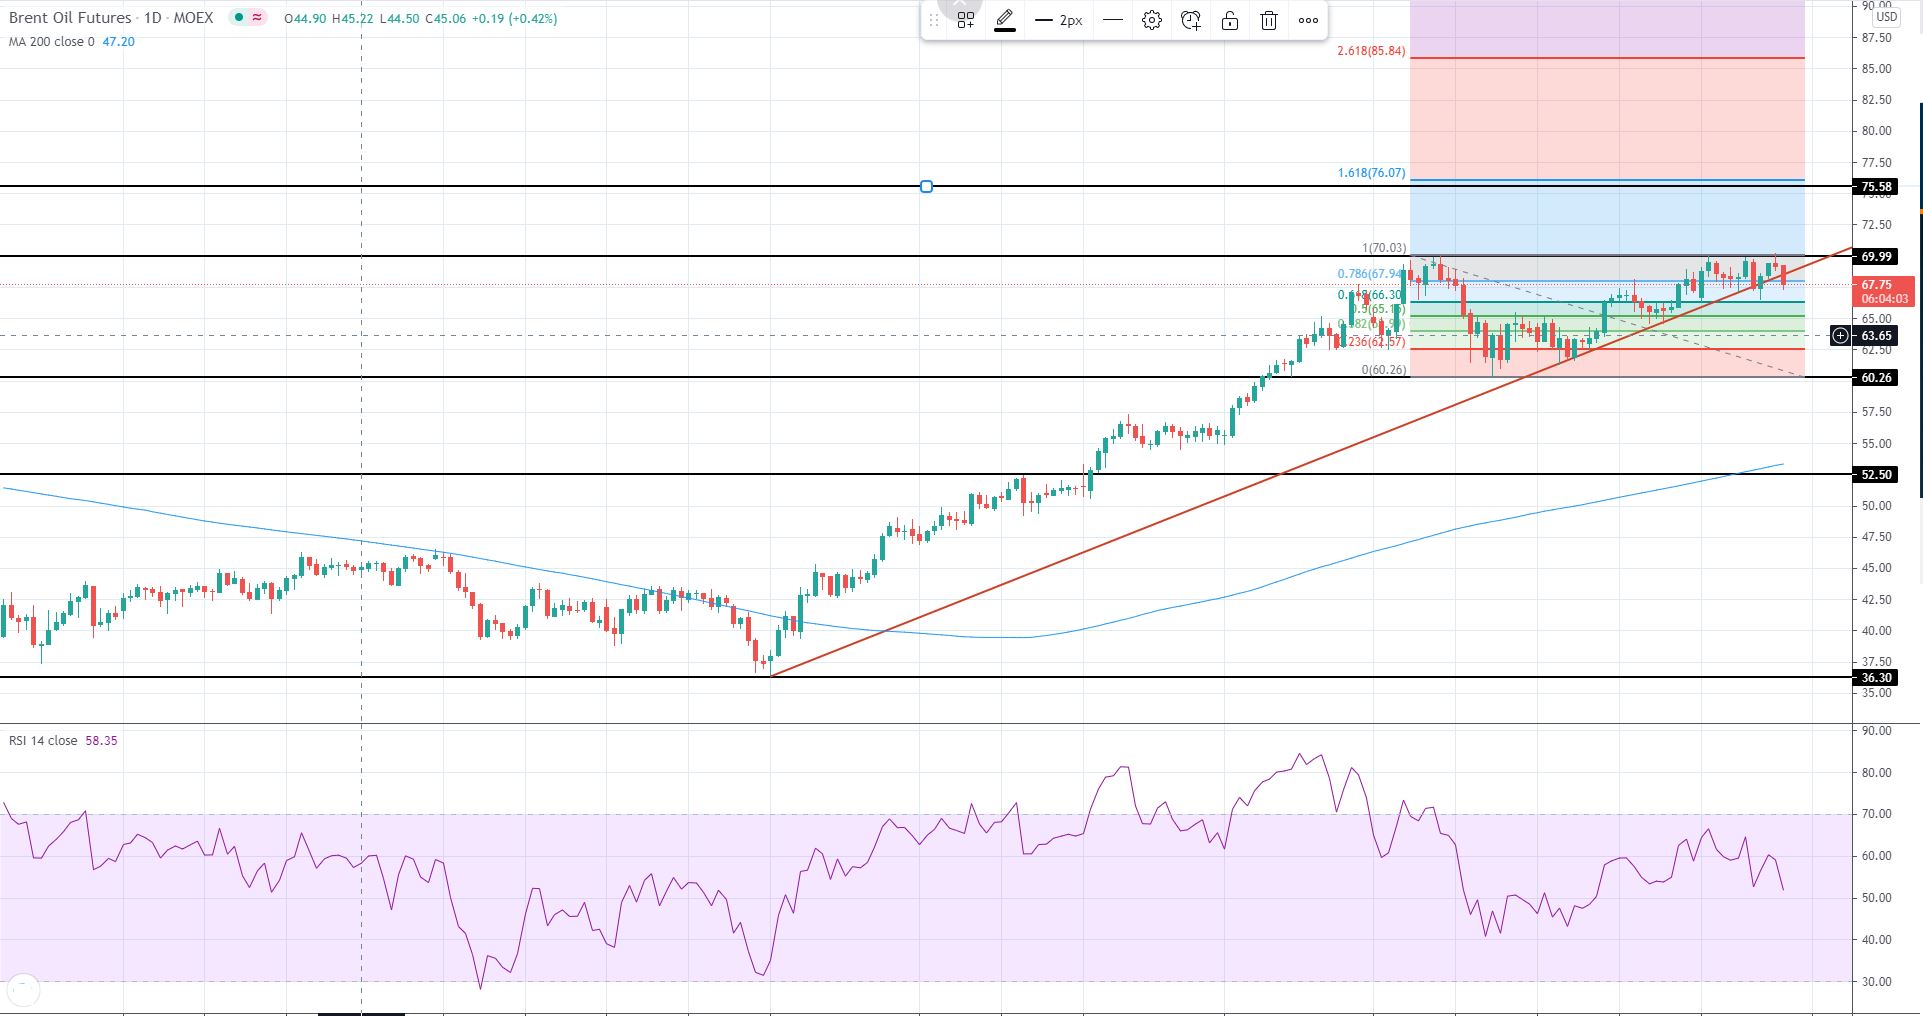Click the 0.786(67.94) Fibonacci level label
Image resolution: width=1923 pixels, height=1016 pixels.
(x=1371, y=274)
